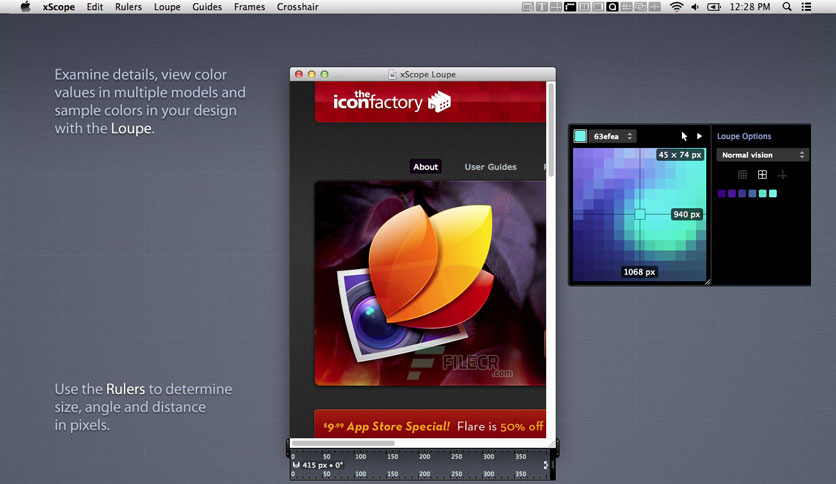Viewport: 836px width, 484px height.
Task: Open the Guides menu
Action: (207, 7)
